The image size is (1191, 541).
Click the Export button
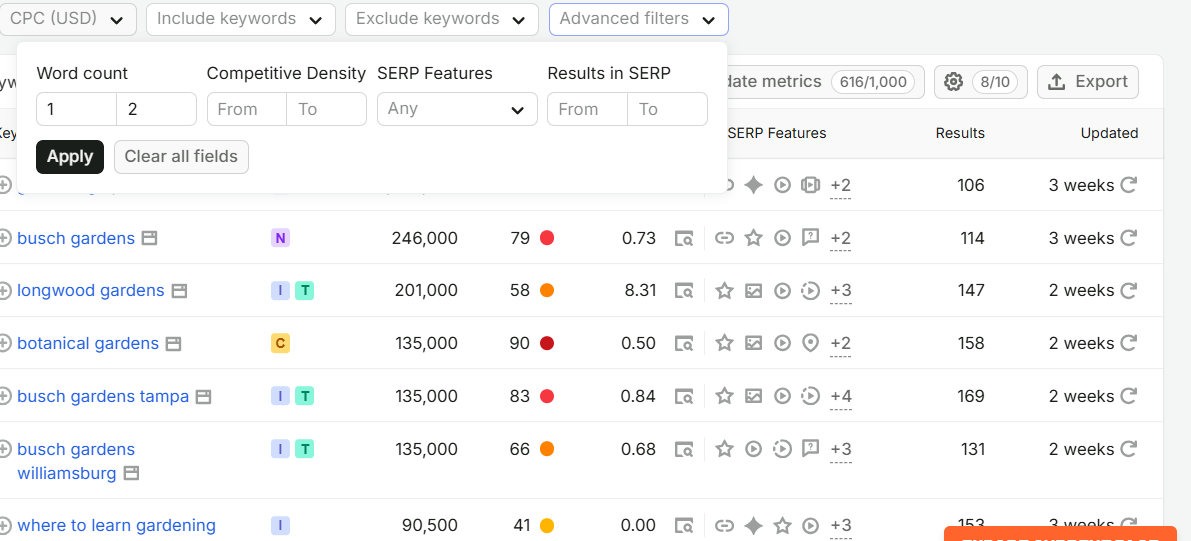tap(1088, 82)
